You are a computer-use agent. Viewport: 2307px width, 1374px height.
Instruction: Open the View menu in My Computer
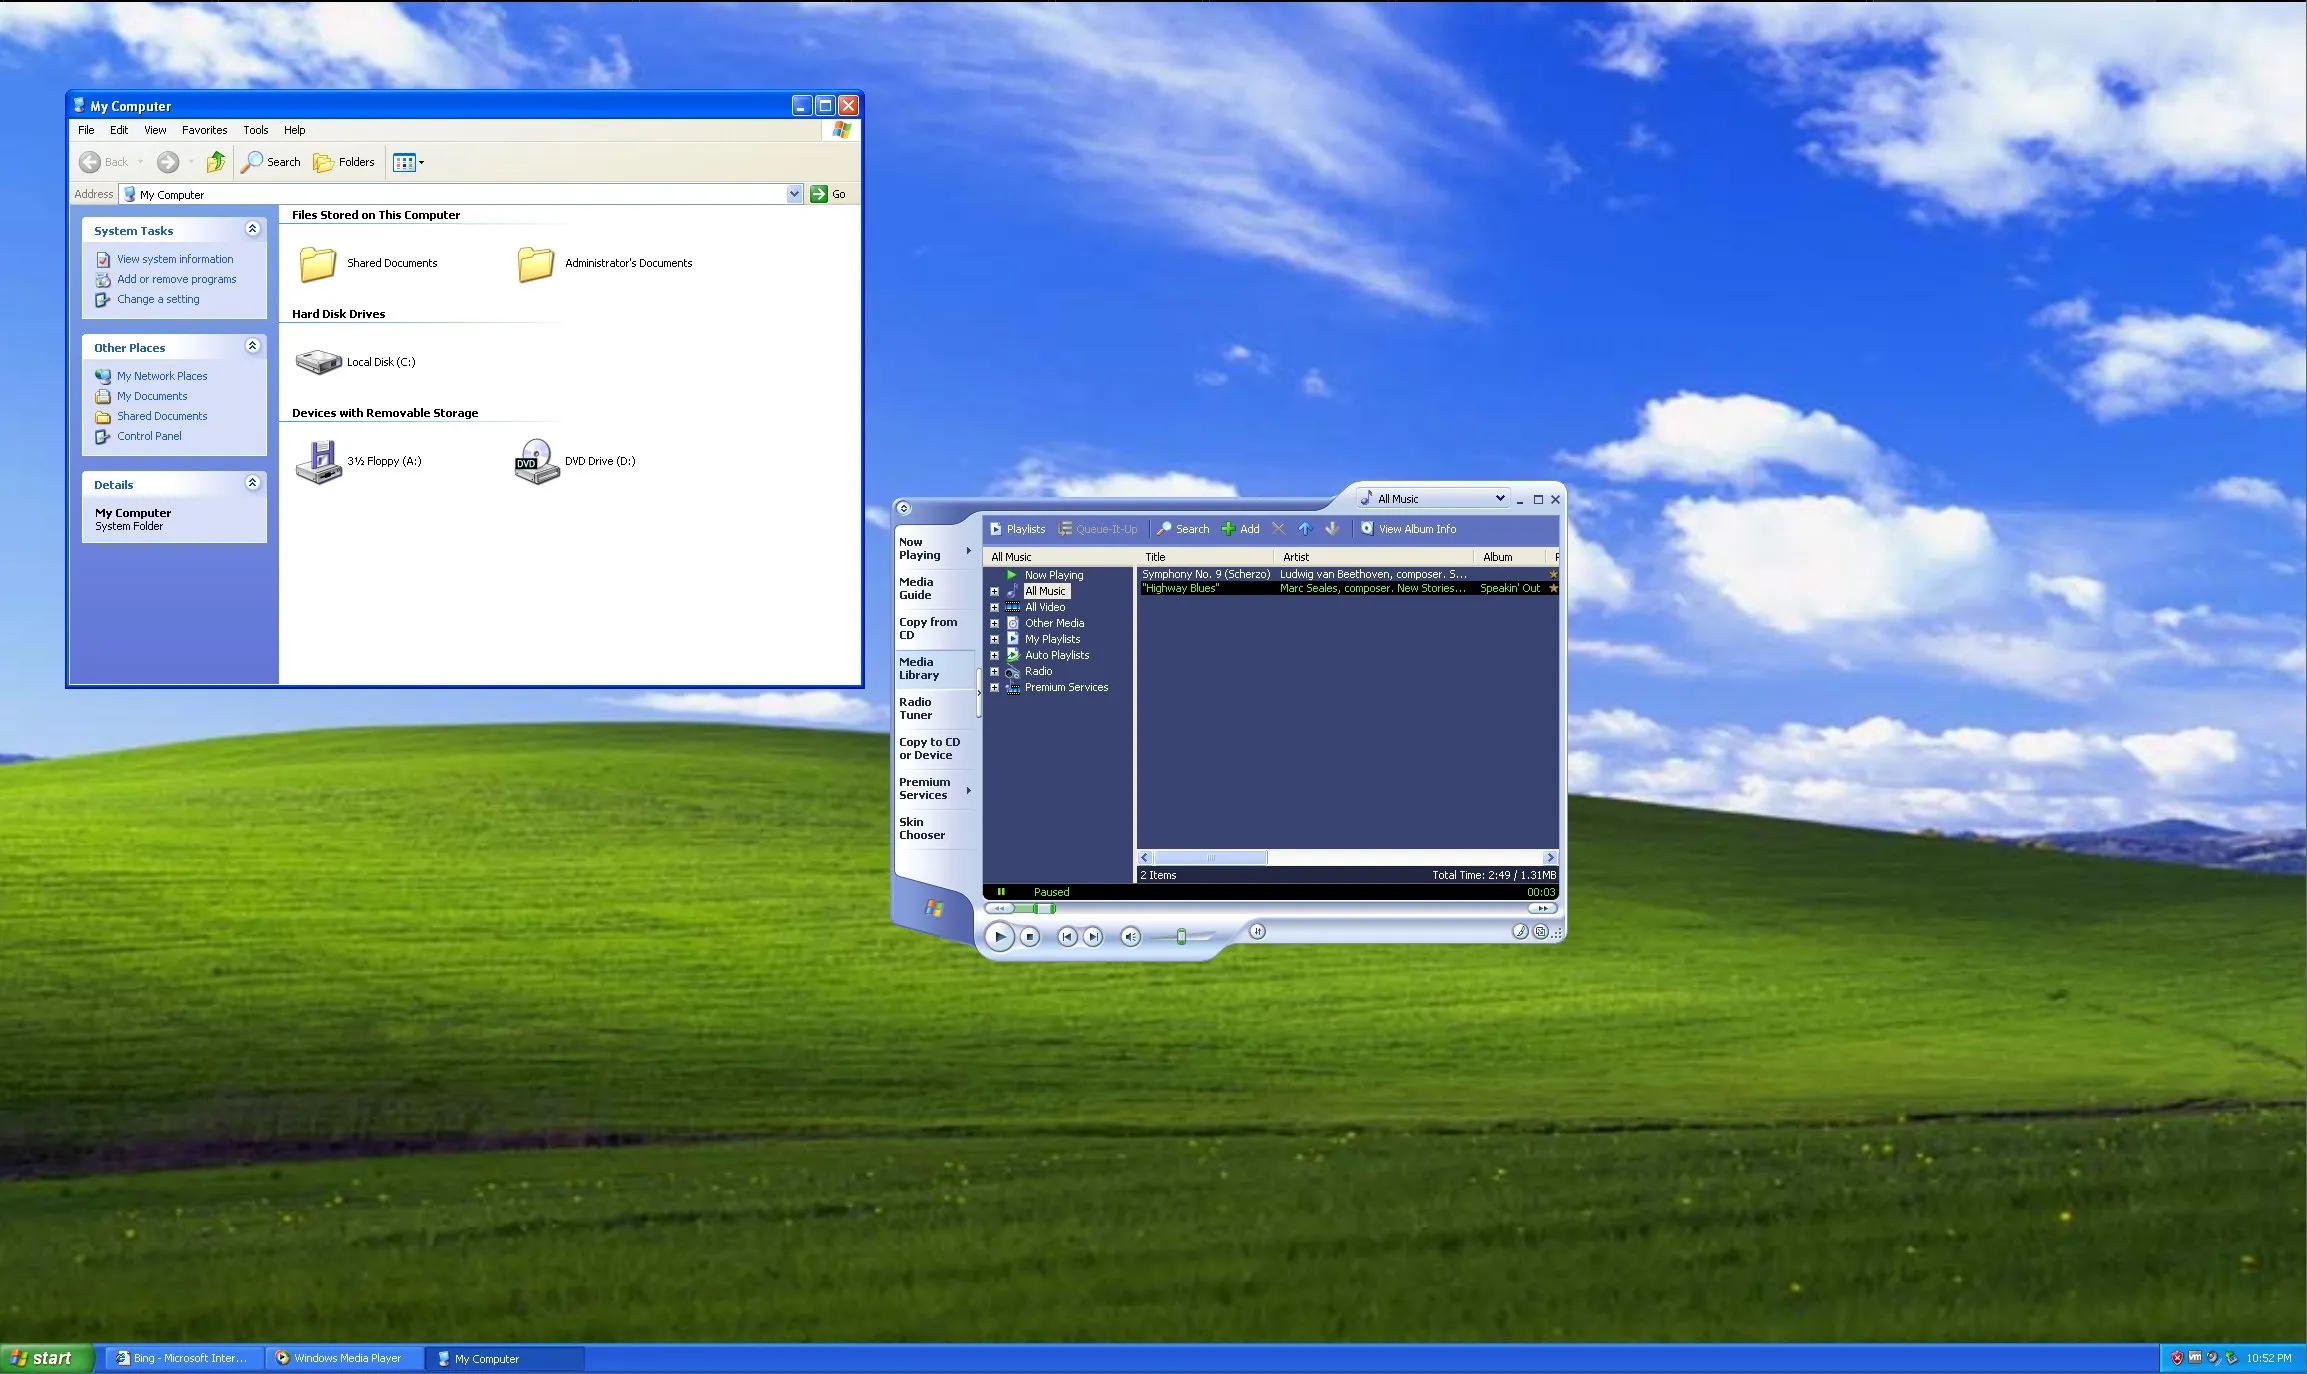click(x=155, y=129)
